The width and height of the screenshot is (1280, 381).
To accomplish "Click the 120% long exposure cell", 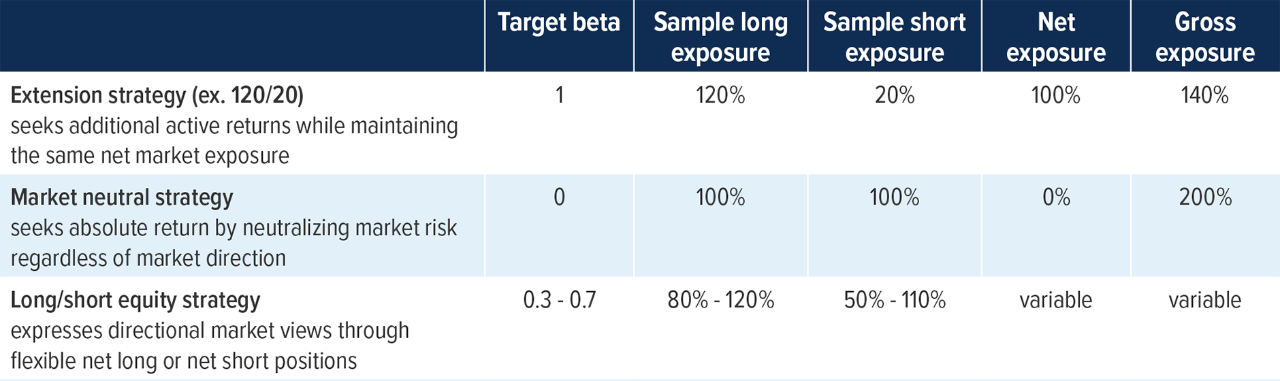I will click(x=722, y=97).
